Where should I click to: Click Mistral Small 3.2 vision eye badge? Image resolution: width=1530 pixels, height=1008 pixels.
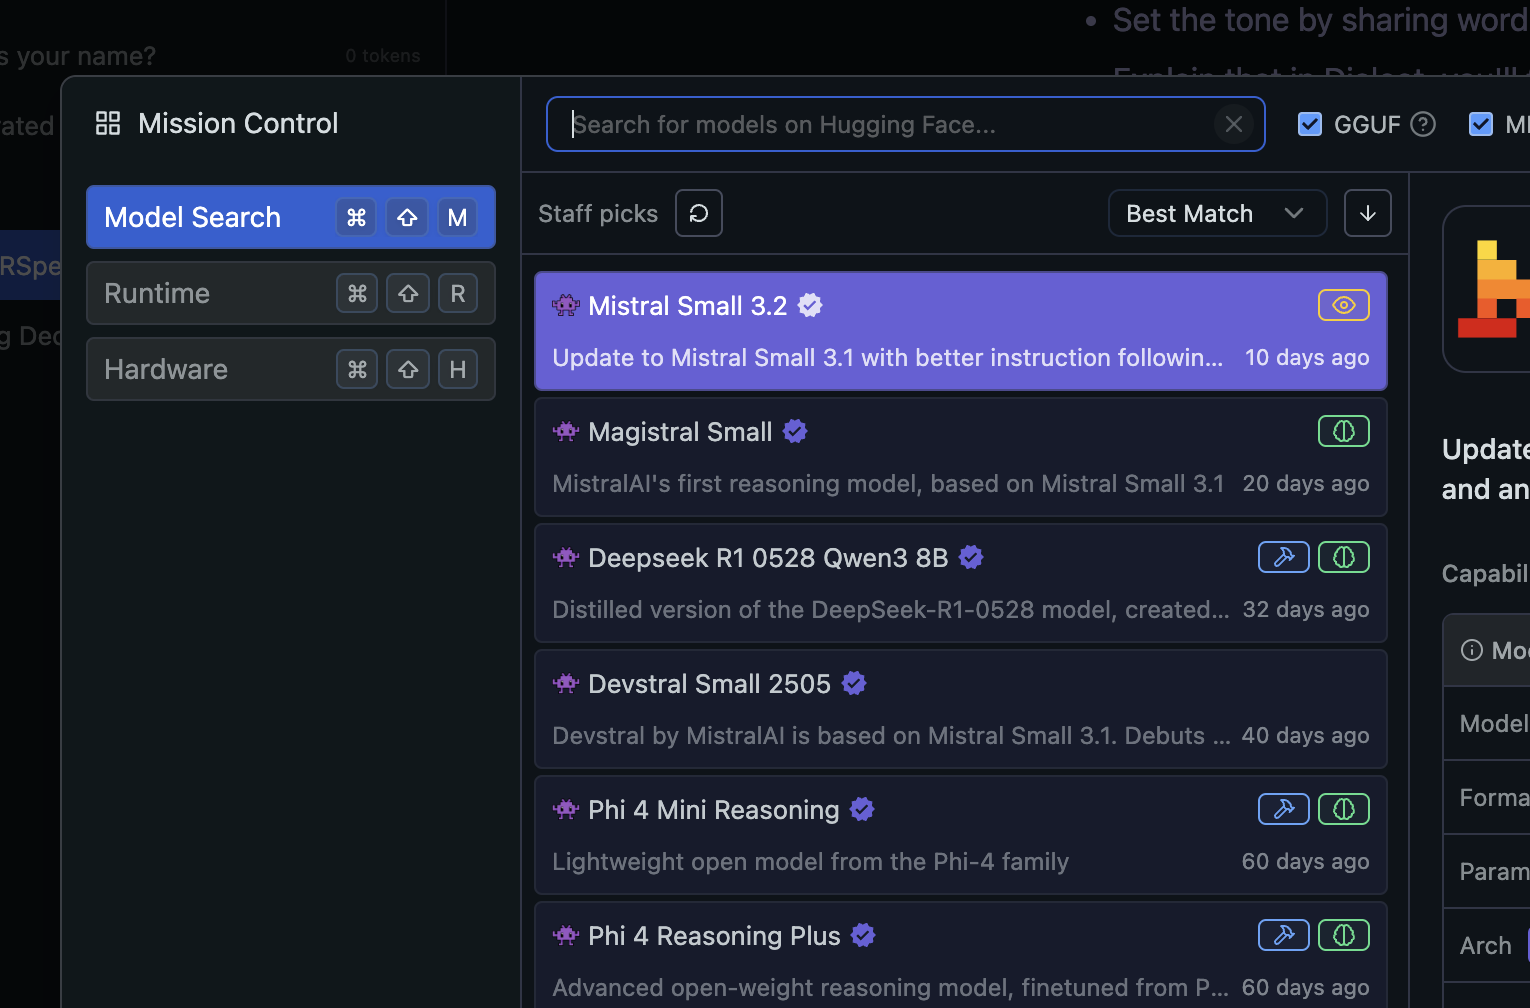(x=1344, y=305)
